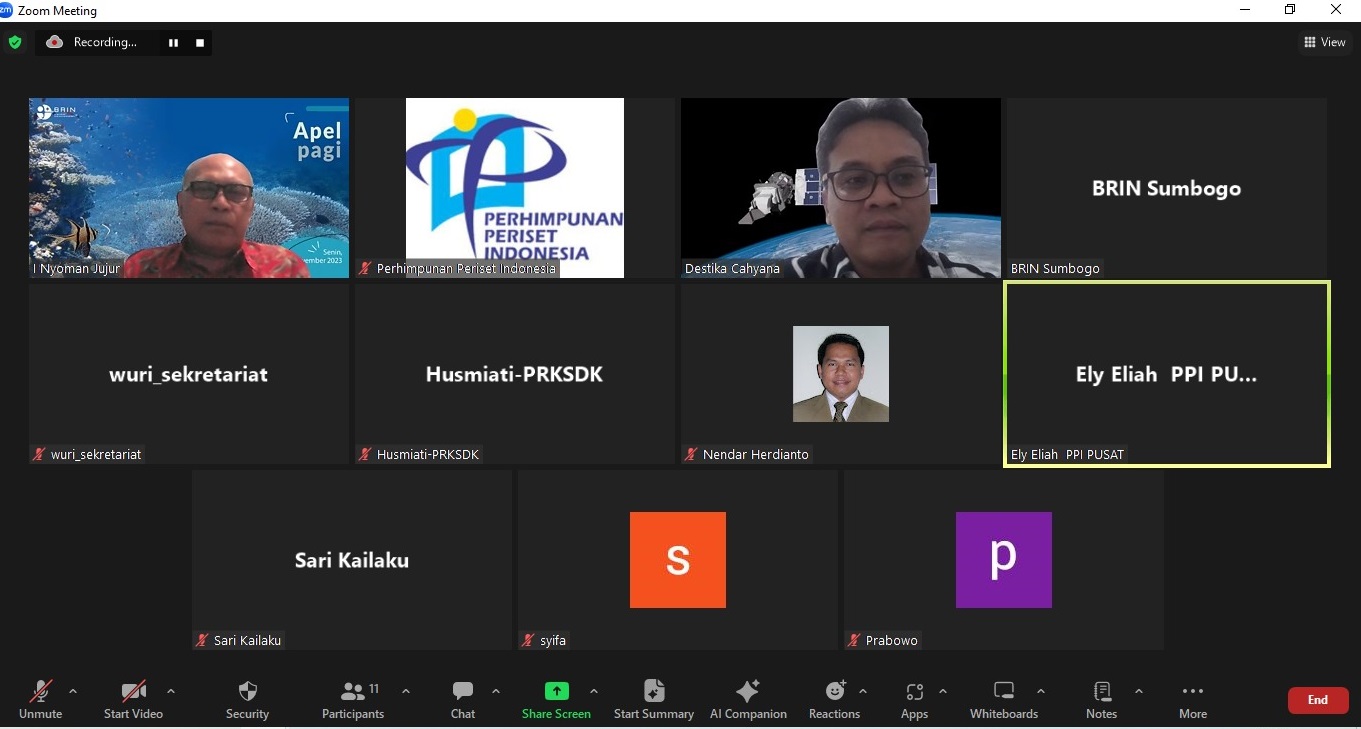1361x729 pixels.
Task: Expand chat options arrow beside Chat
Action: [x=496, y=691]
